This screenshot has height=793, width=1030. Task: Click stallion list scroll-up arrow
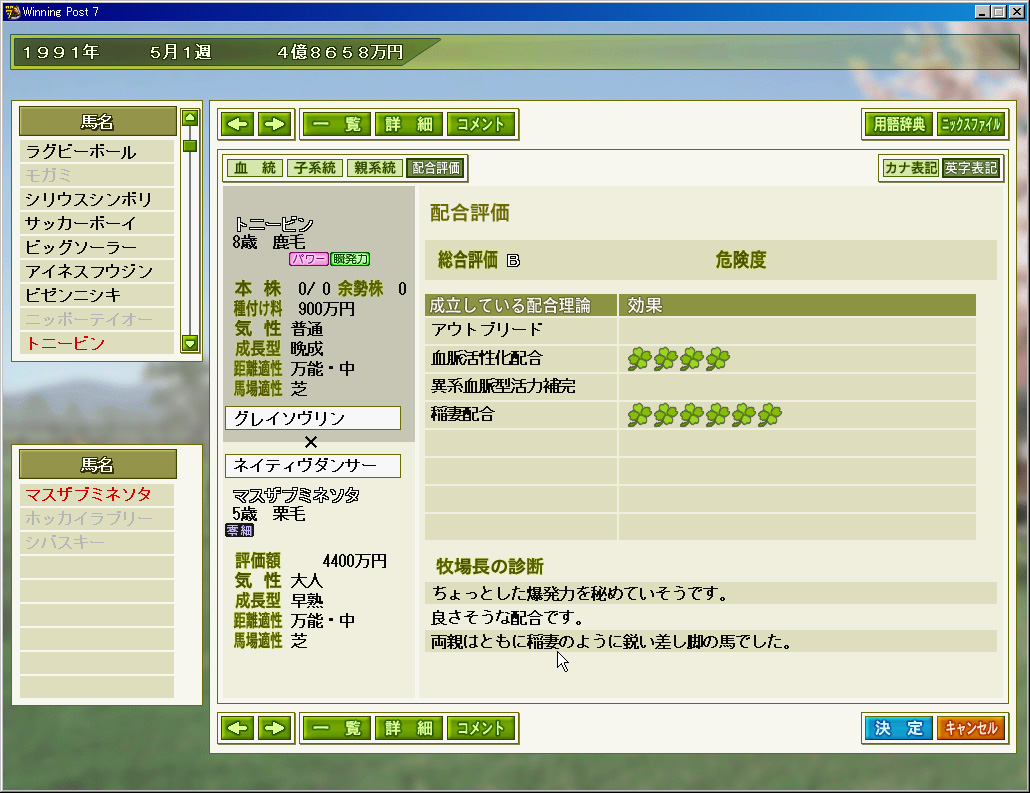pyautogui.click(x=190, y=118)
